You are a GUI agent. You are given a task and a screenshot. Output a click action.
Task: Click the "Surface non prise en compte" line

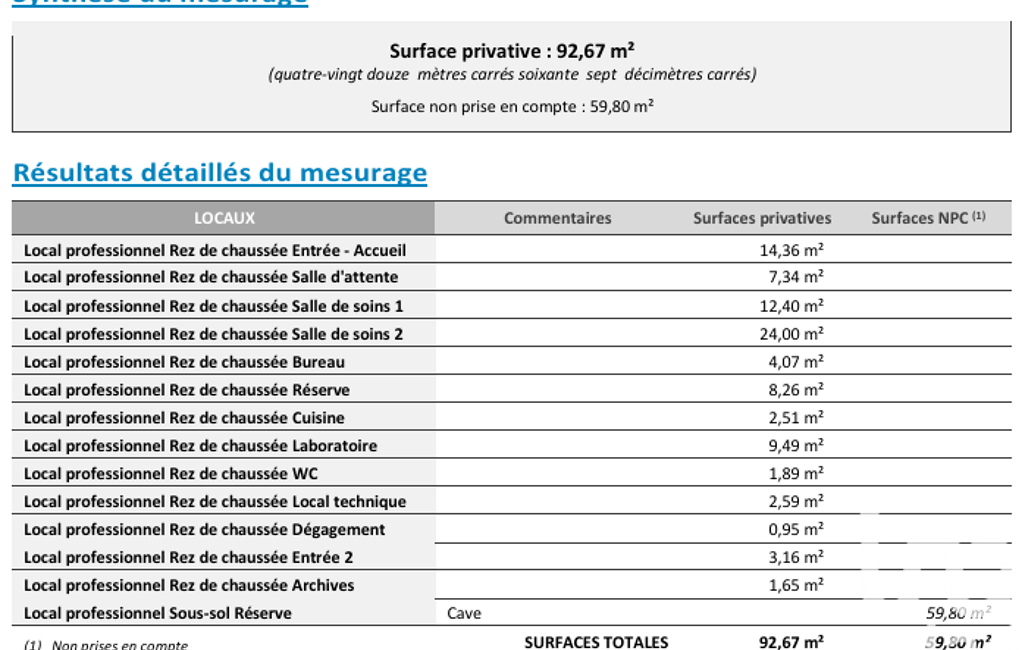click(512, 106)
